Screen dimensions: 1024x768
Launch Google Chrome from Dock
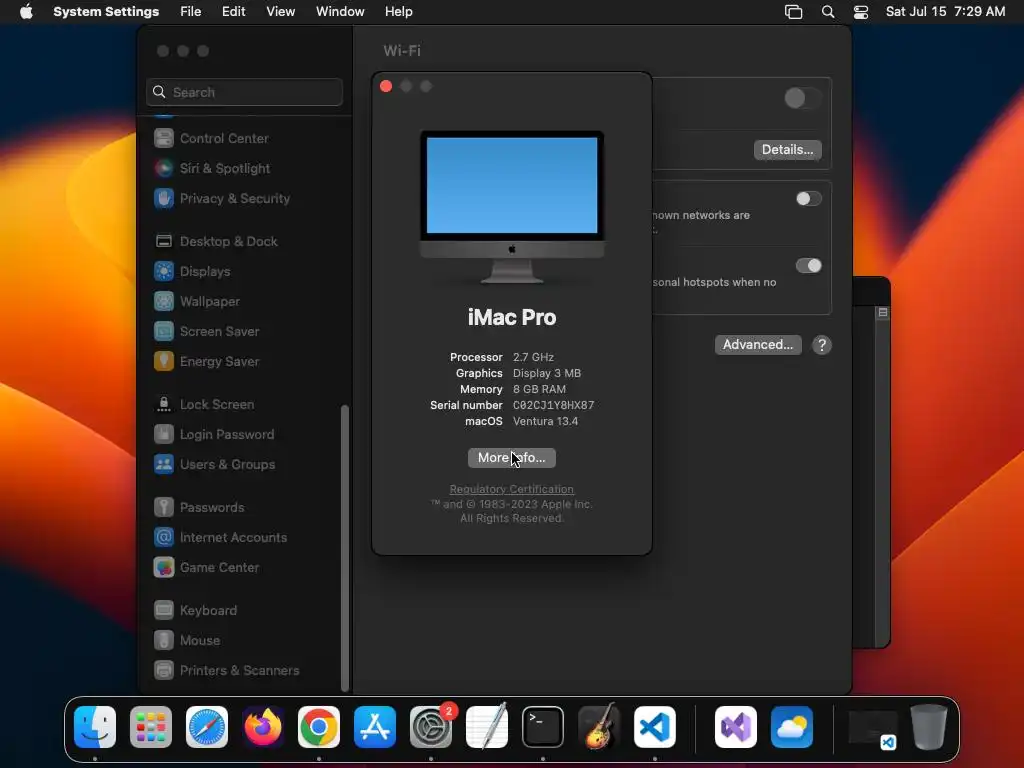pos(319,728)
